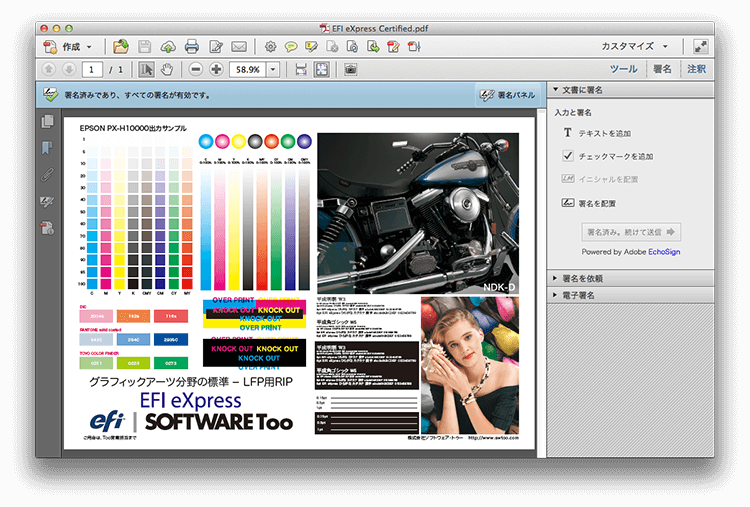The height and width of the screenshot is (507, 750).
Task: Click the signature valid status icon
Action: (51, 95)
